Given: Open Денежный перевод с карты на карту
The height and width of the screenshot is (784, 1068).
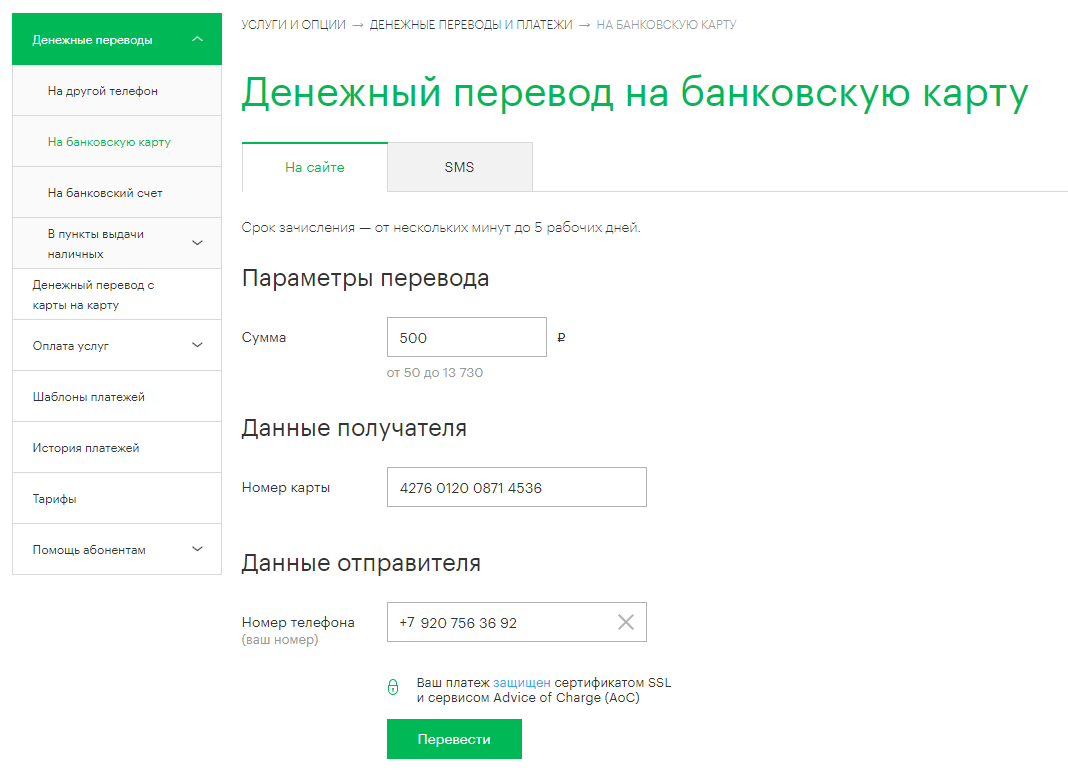Looking at the screenshot, I should (117, 294).
